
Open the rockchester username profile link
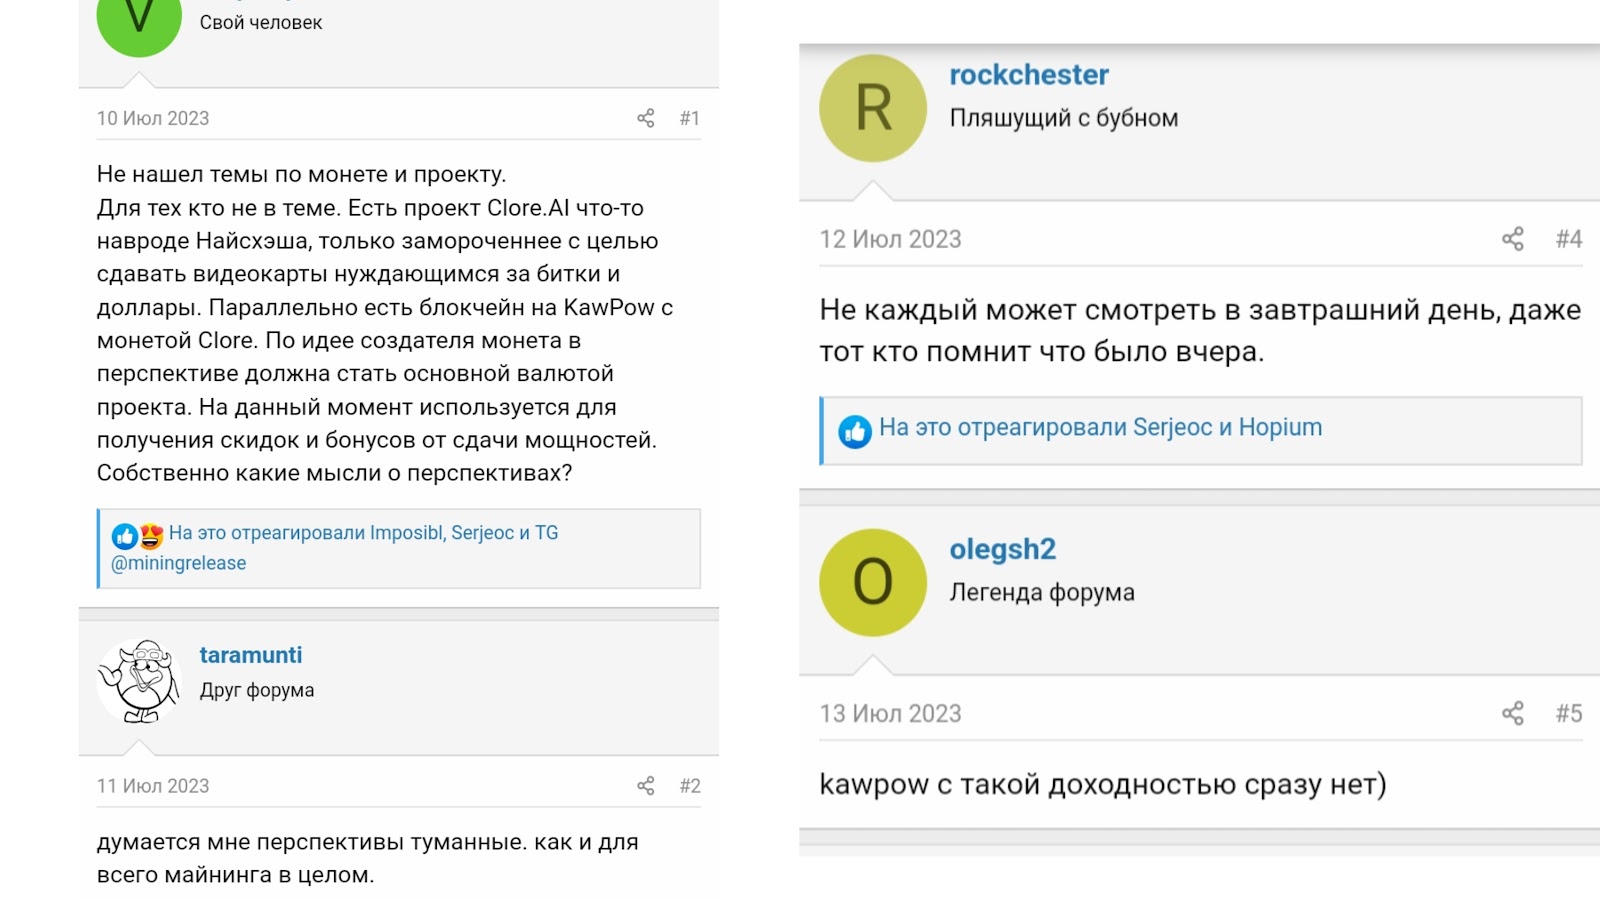(1028, 75)
